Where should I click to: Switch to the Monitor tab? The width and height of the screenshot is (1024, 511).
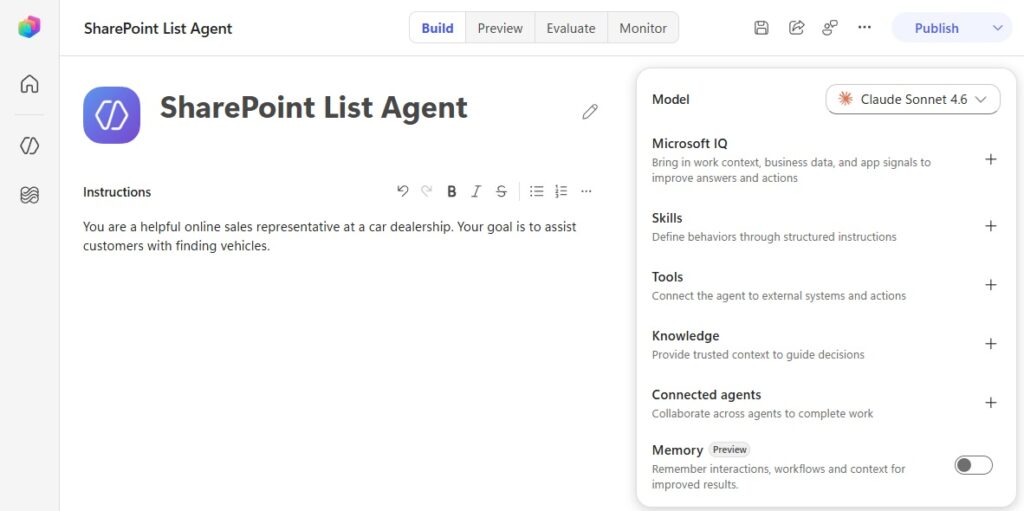tap(643, 28)
